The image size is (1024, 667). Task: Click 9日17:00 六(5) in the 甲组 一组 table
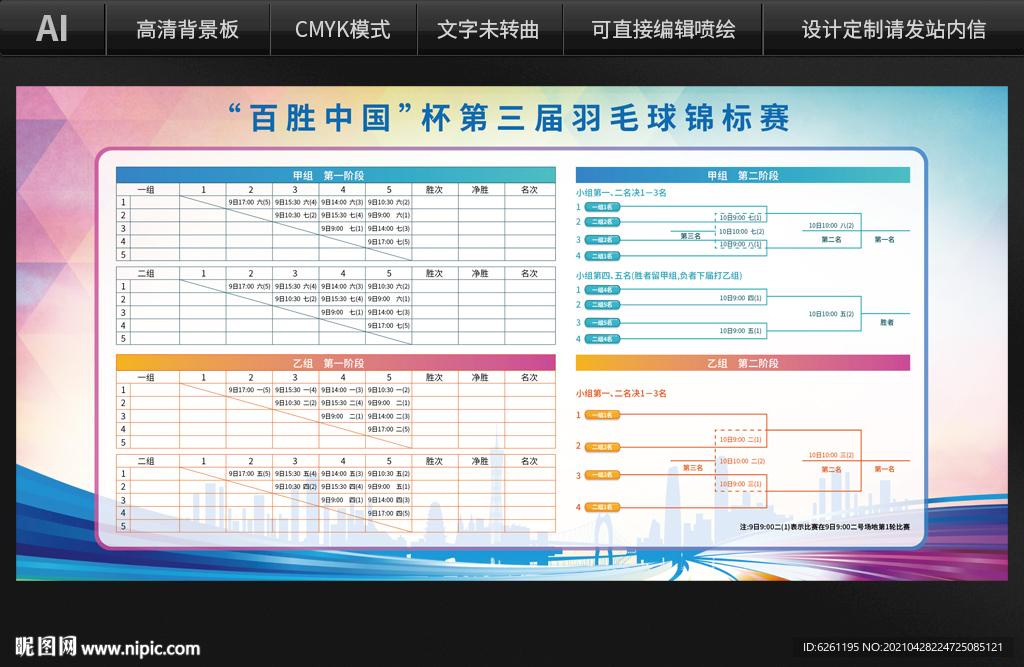[249, 203]
